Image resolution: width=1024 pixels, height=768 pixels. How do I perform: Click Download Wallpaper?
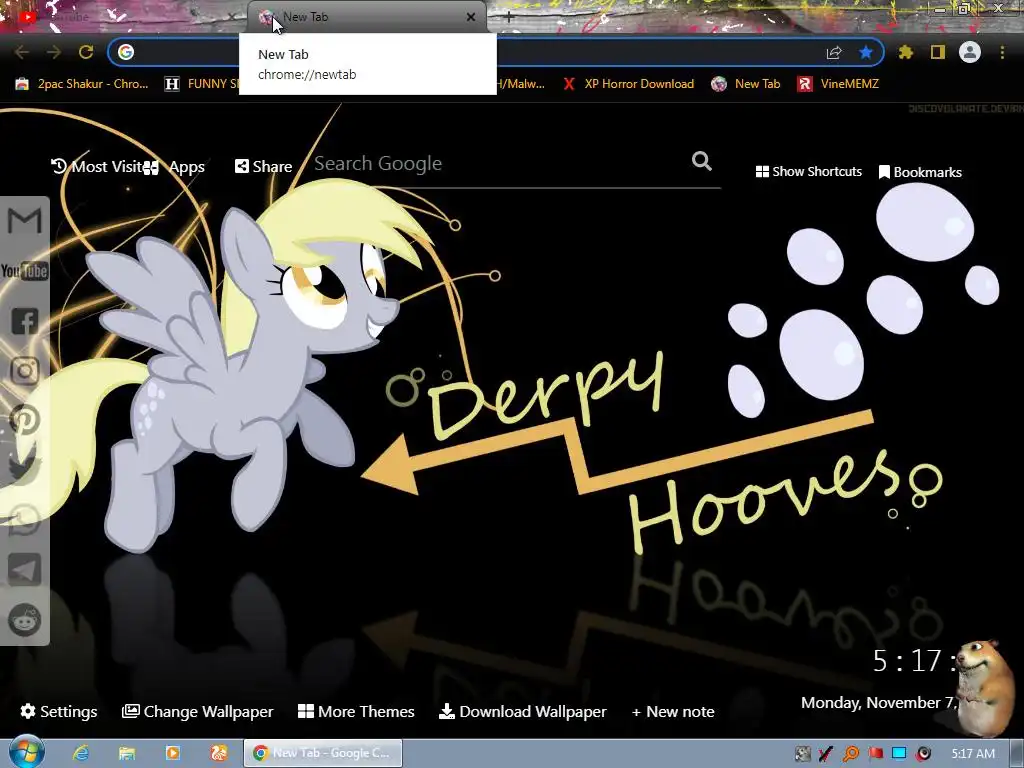(x=522, y=711)
